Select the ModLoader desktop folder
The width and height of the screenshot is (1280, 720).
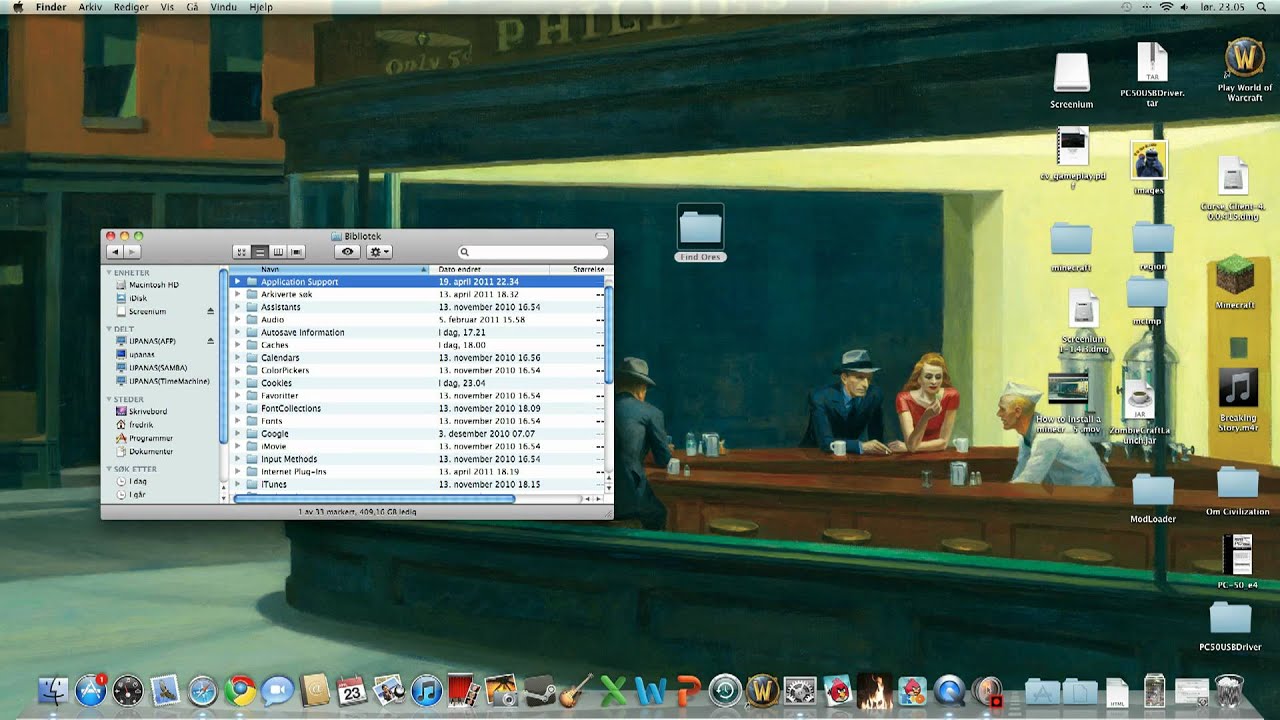(x=1153, y=497)
